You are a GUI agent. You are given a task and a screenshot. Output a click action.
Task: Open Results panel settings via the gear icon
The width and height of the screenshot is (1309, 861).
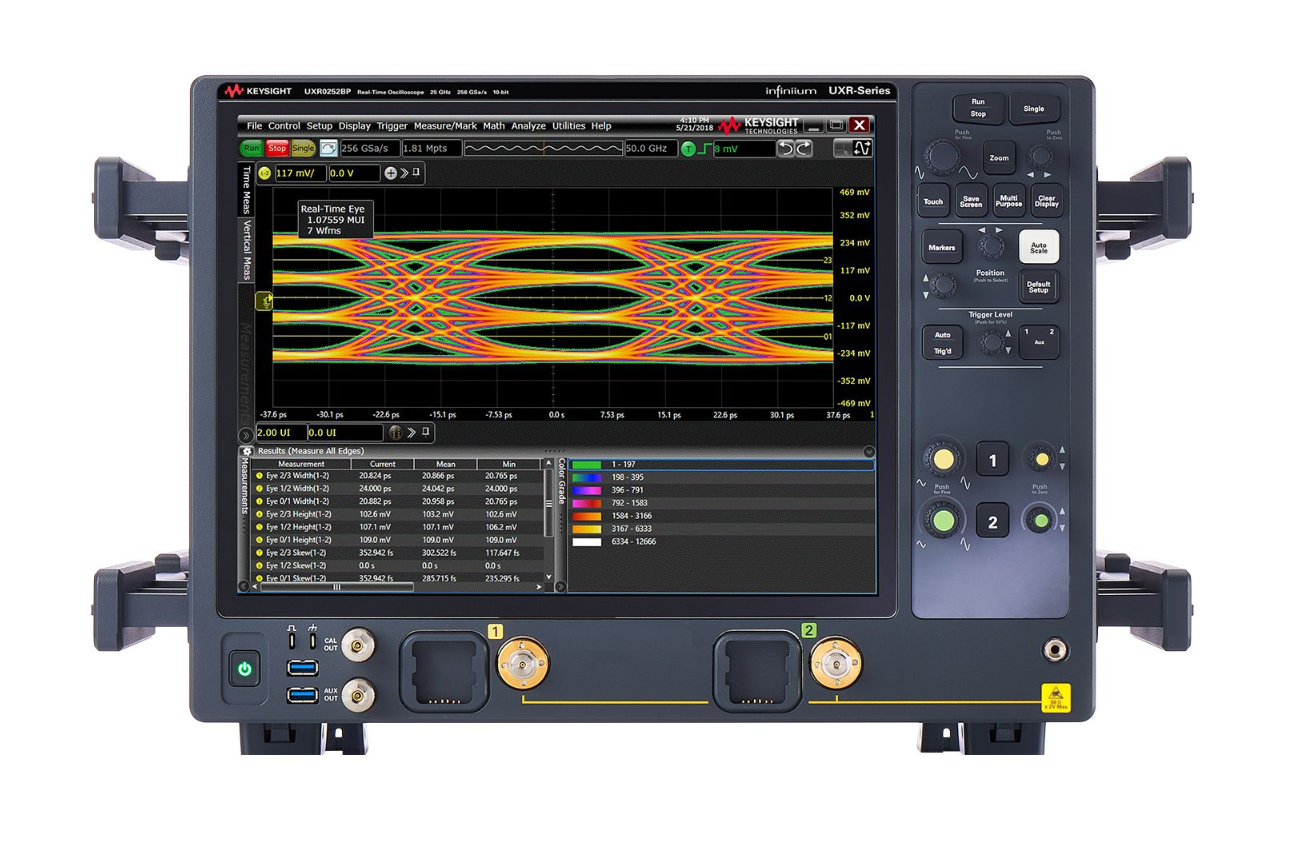pos(248,452)
